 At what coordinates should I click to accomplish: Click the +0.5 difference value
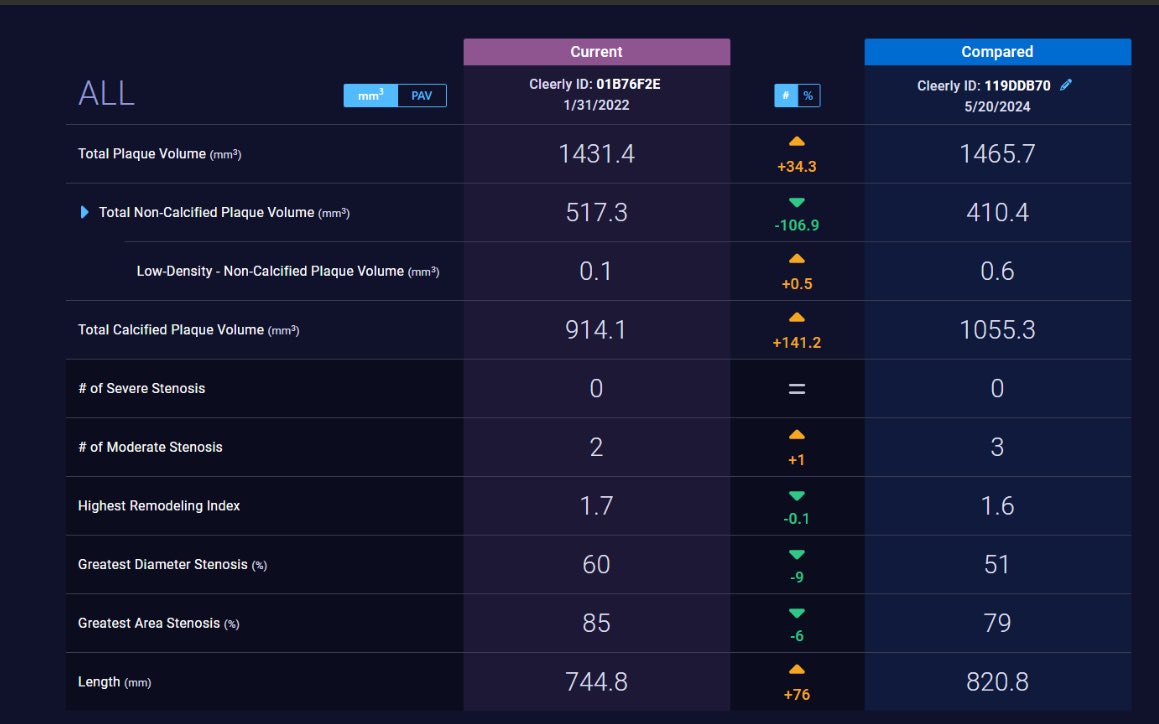[x=797, y=284]
